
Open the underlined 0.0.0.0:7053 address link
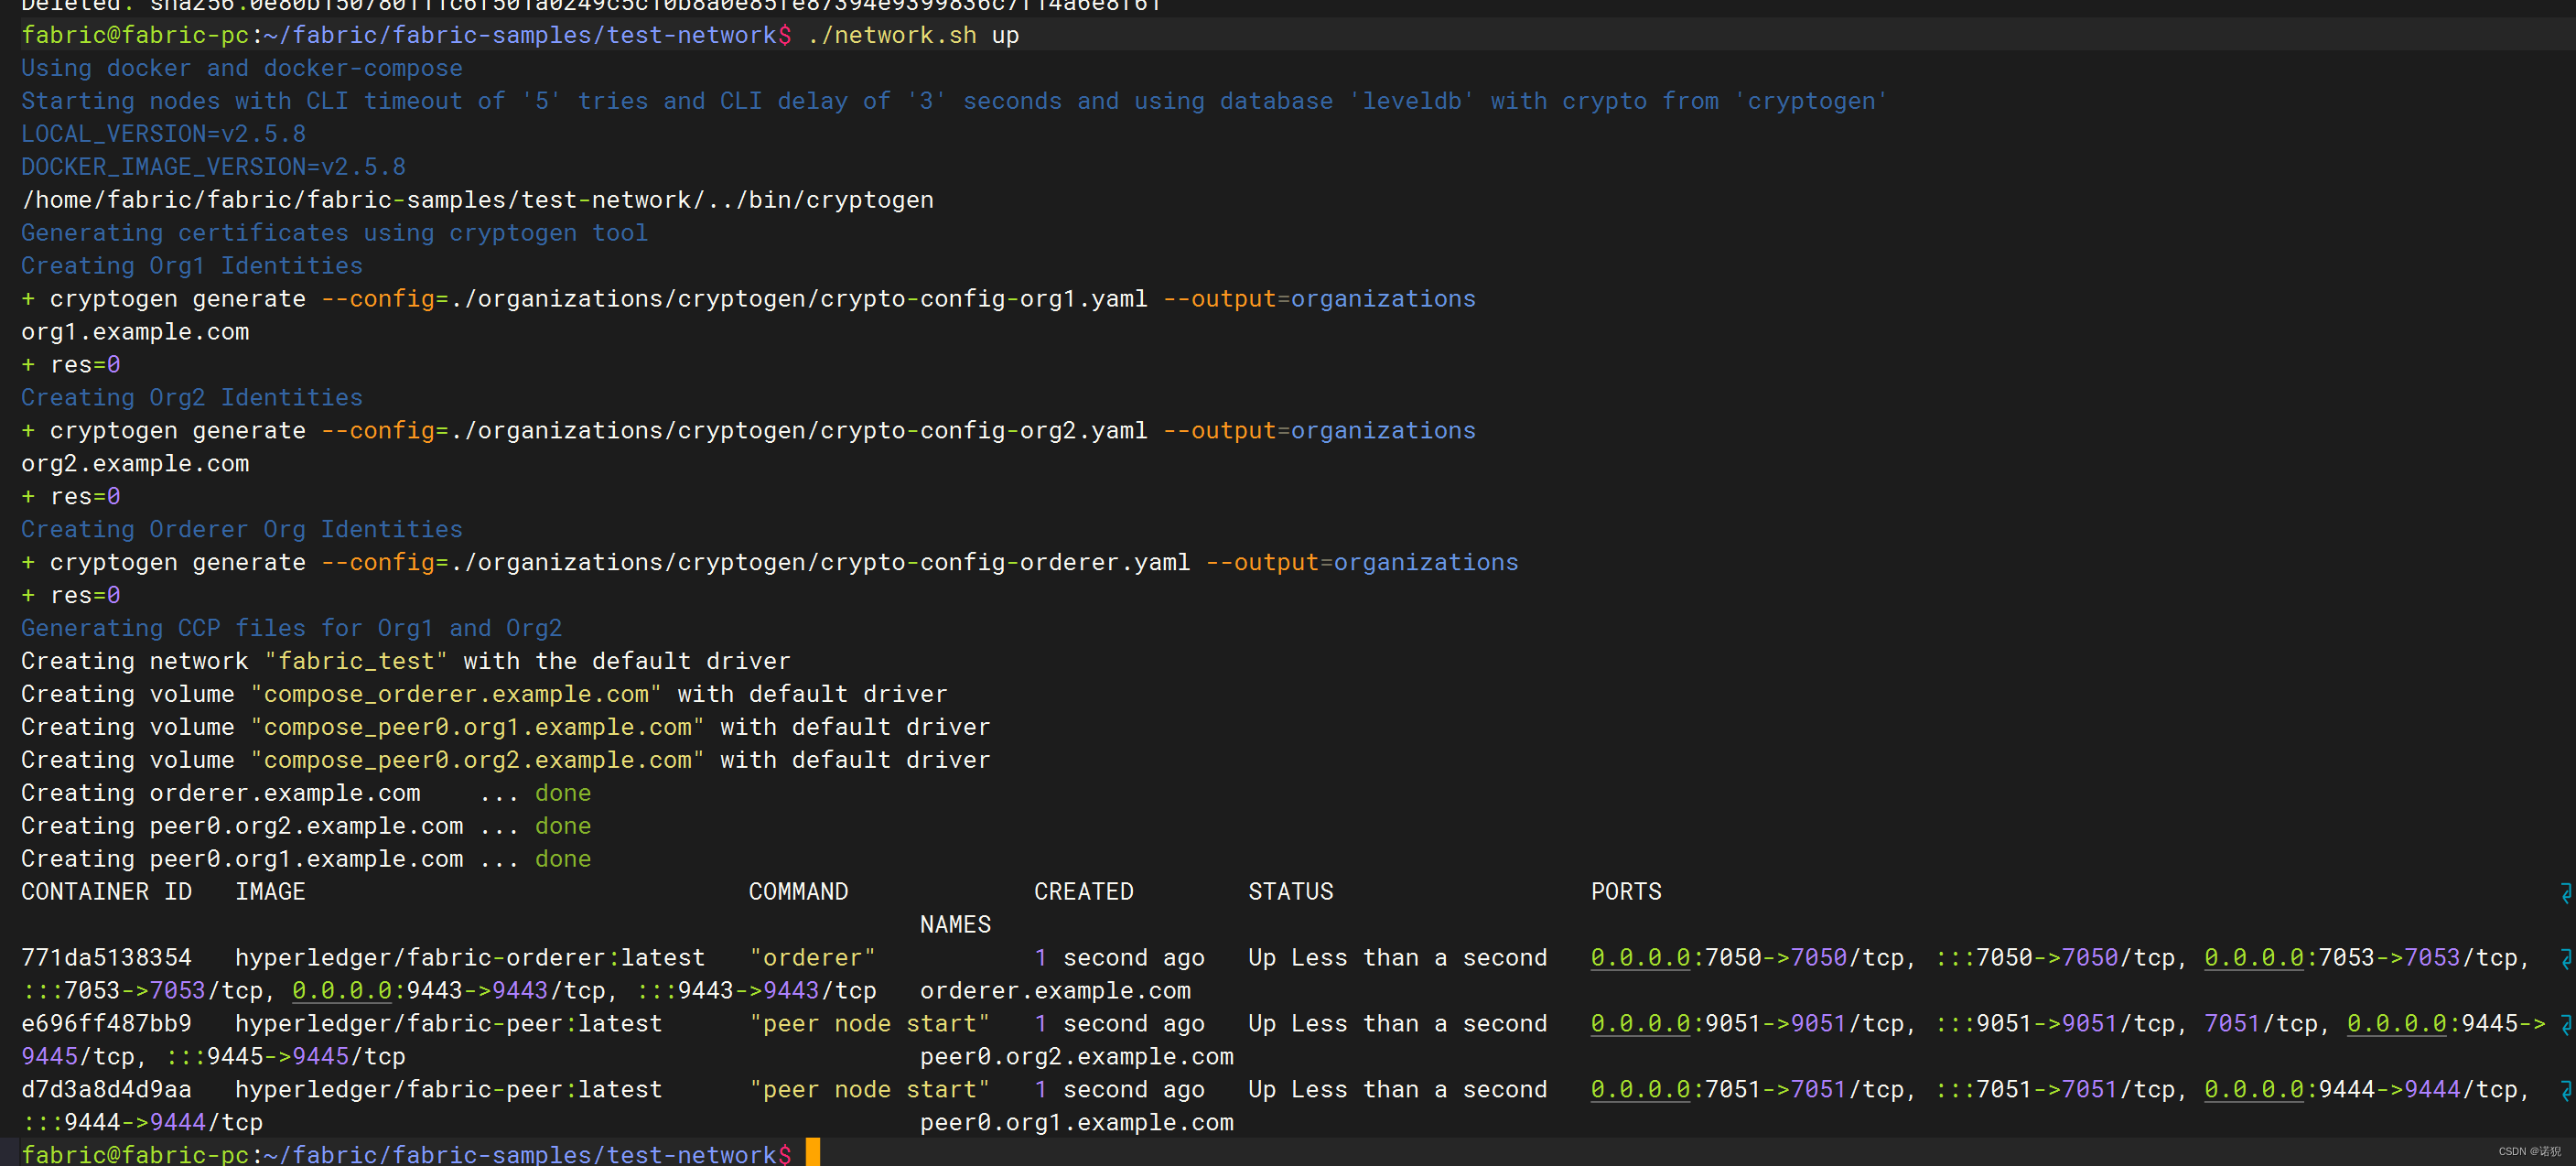(x=2254, y=958)
